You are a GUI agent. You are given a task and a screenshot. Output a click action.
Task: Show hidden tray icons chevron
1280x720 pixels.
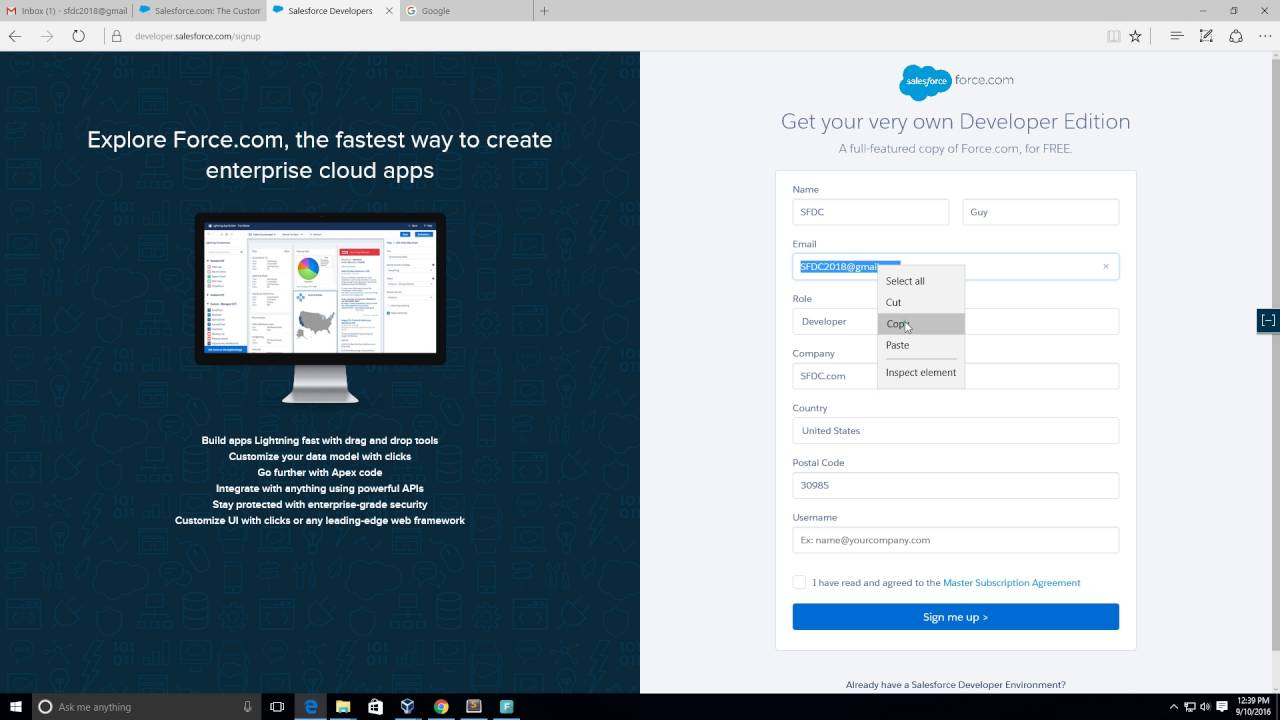tap(1173, 706)
